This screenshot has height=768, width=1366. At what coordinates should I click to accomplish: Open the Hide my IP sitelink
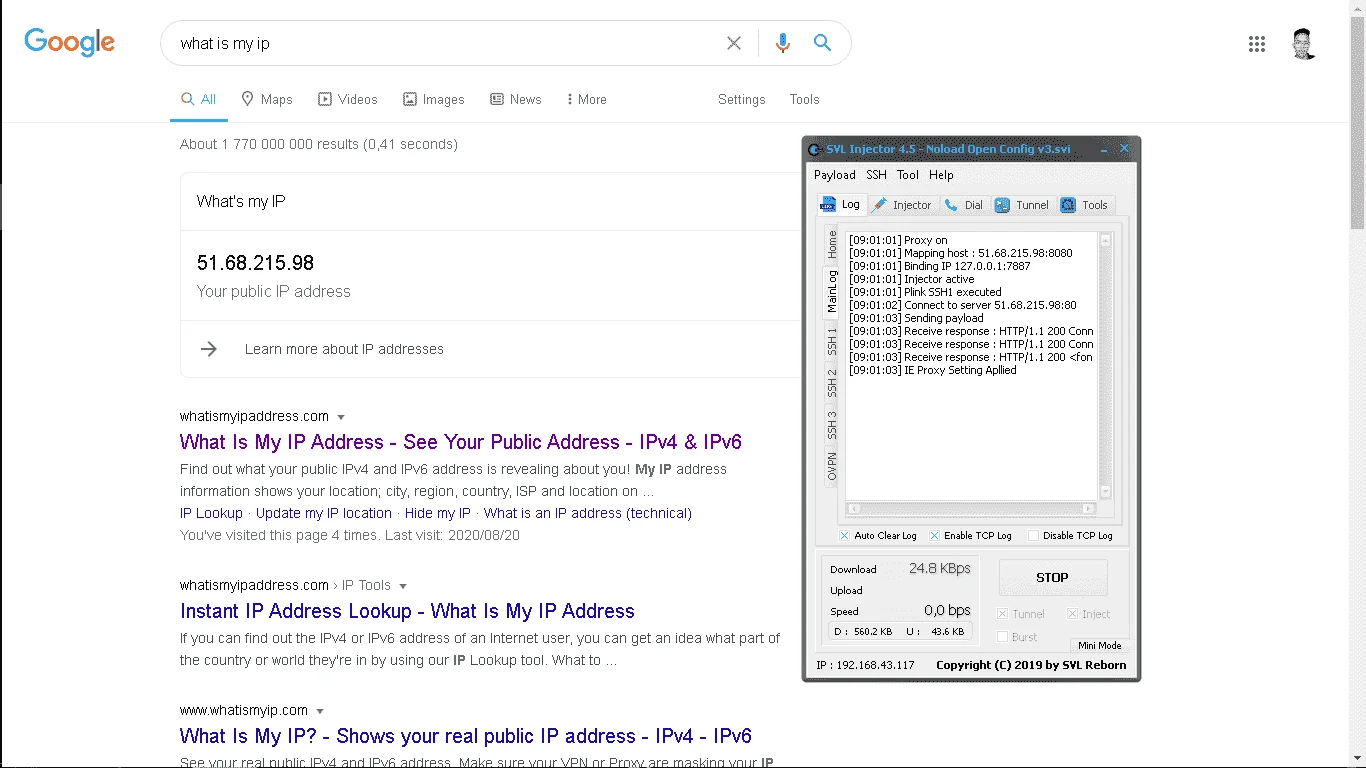click(437, 513)
